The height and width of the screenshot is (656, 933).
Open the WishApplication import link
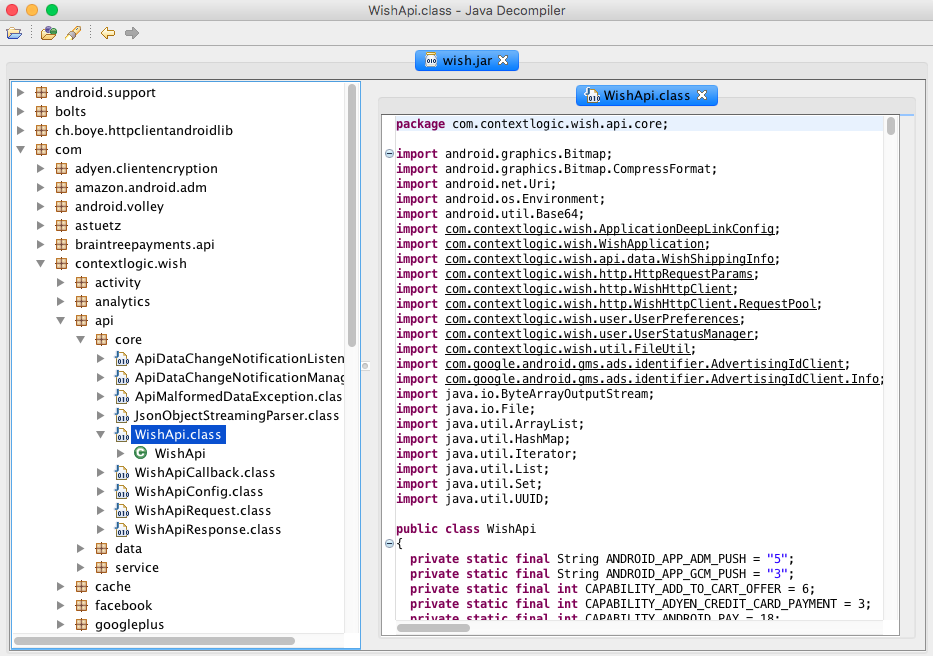575,244
